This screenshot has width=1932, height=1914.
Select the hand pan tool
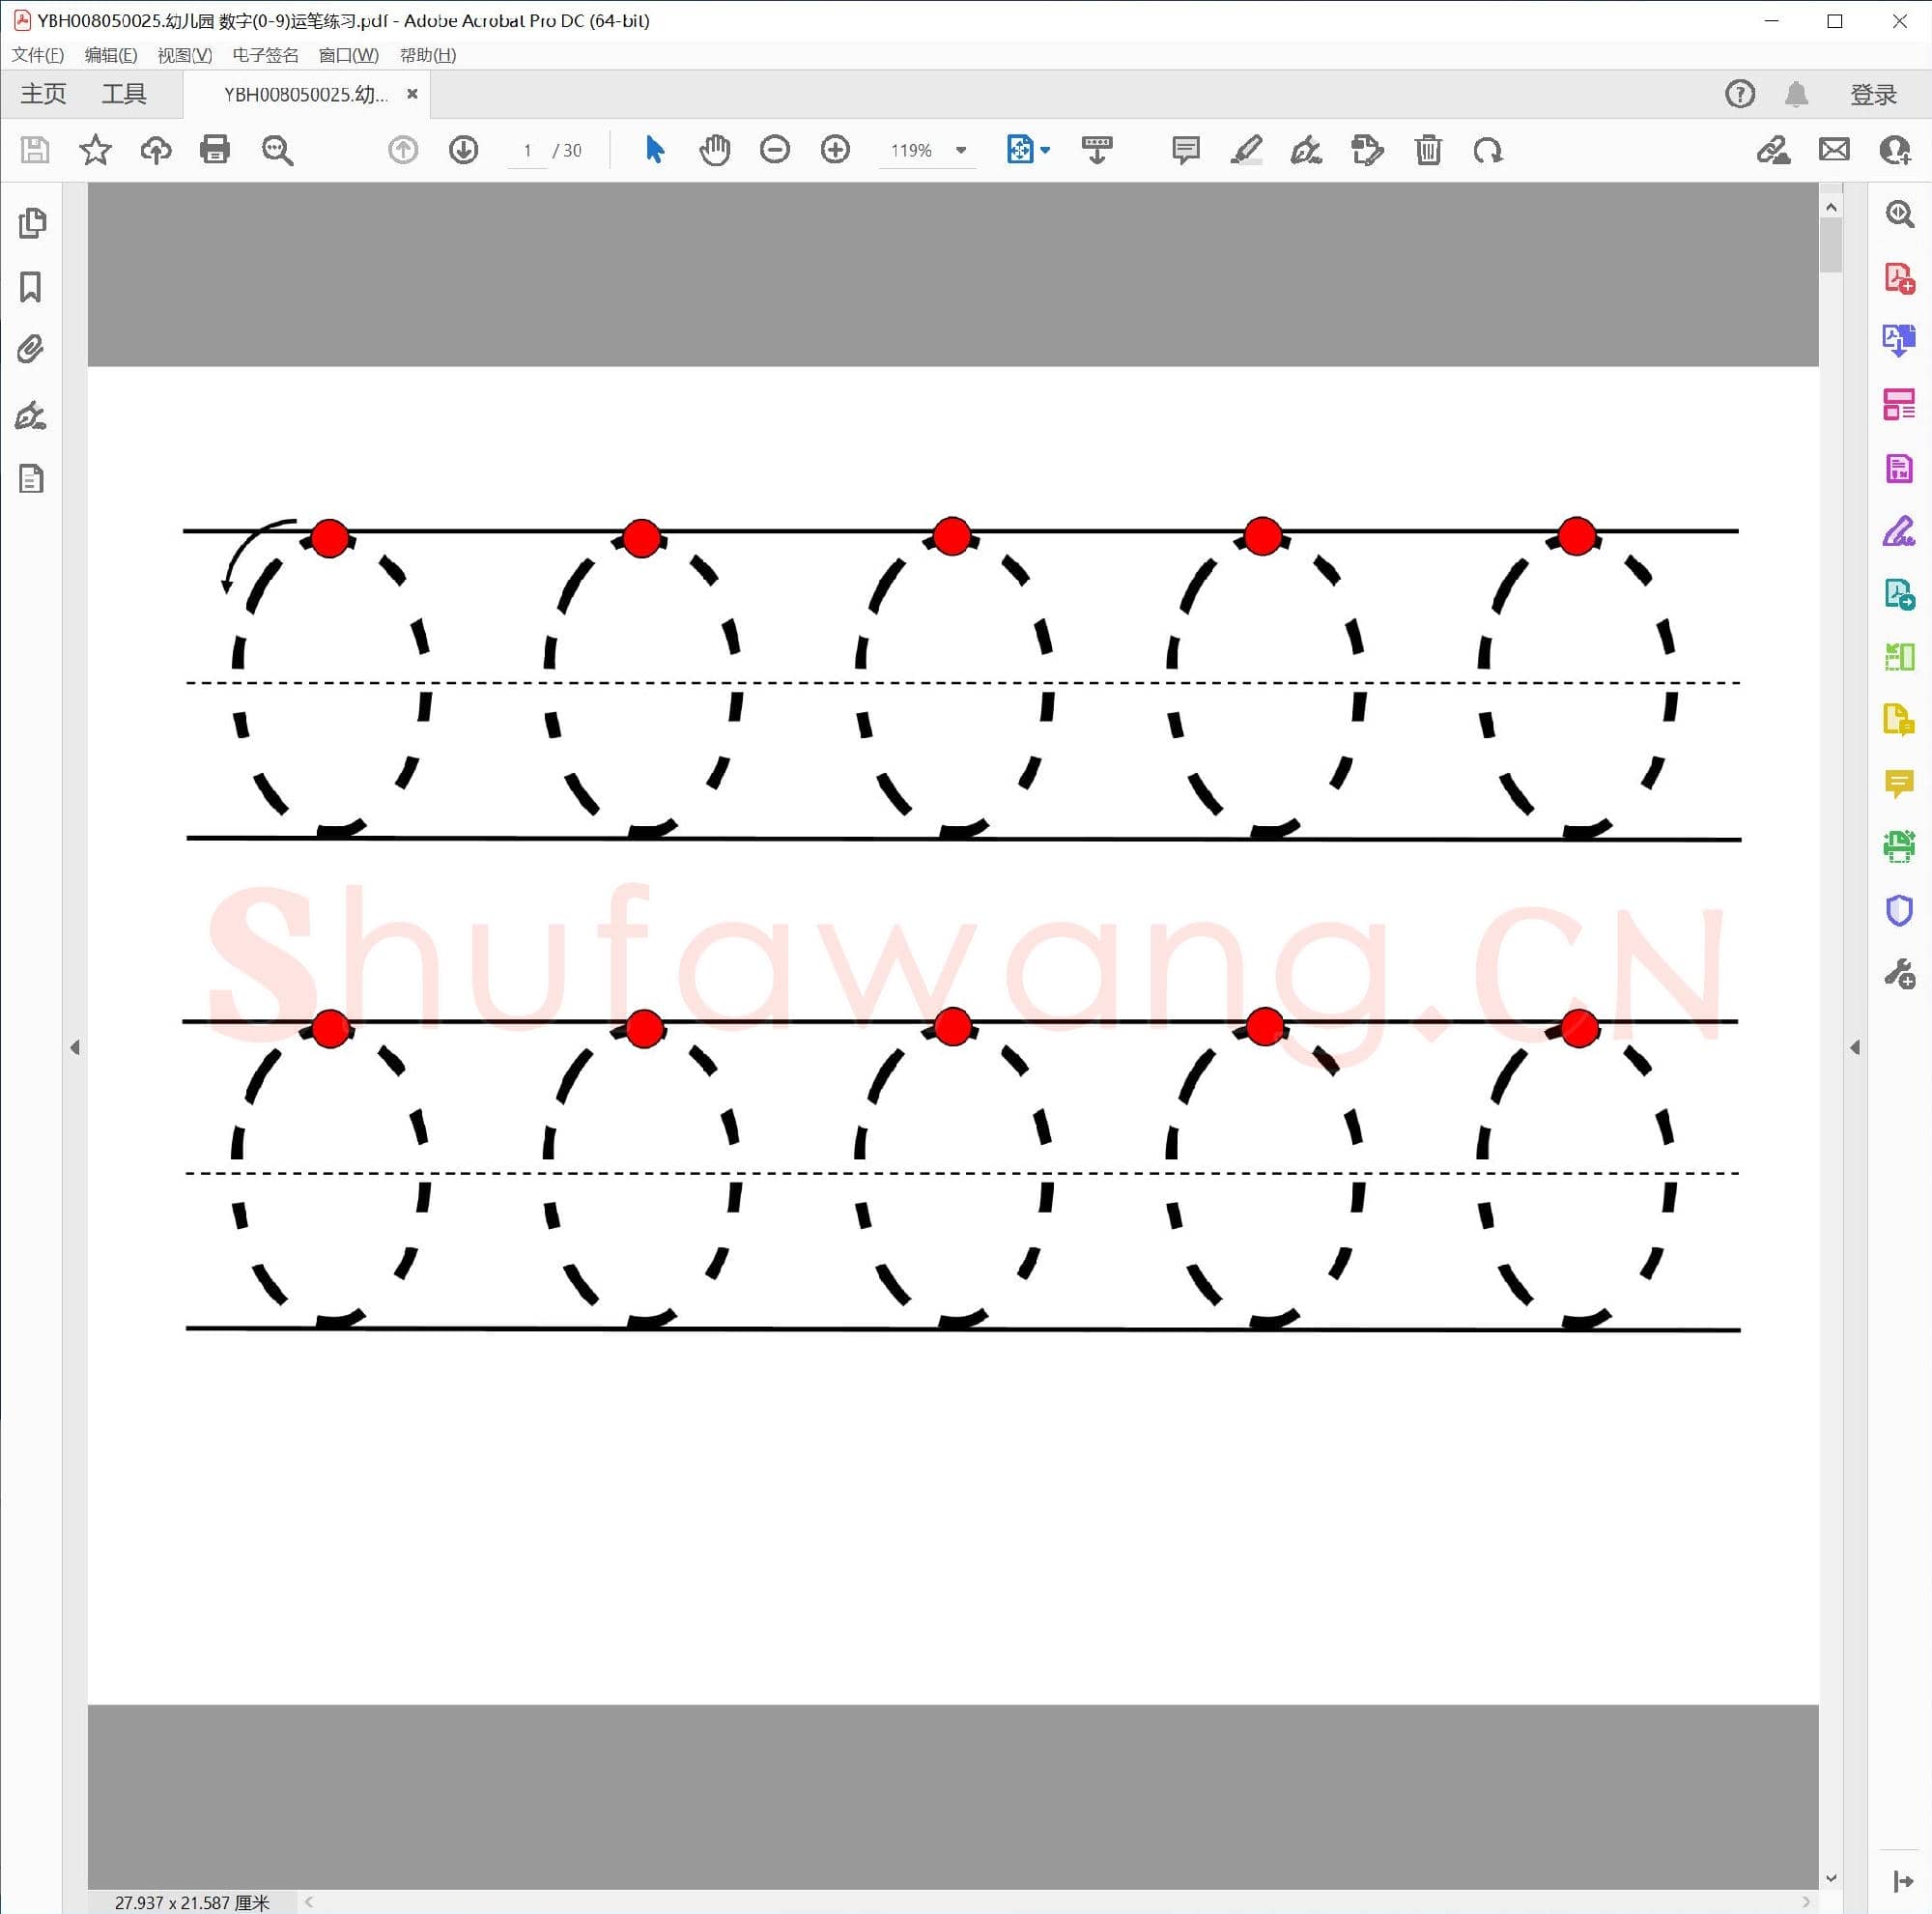point(714,150)
